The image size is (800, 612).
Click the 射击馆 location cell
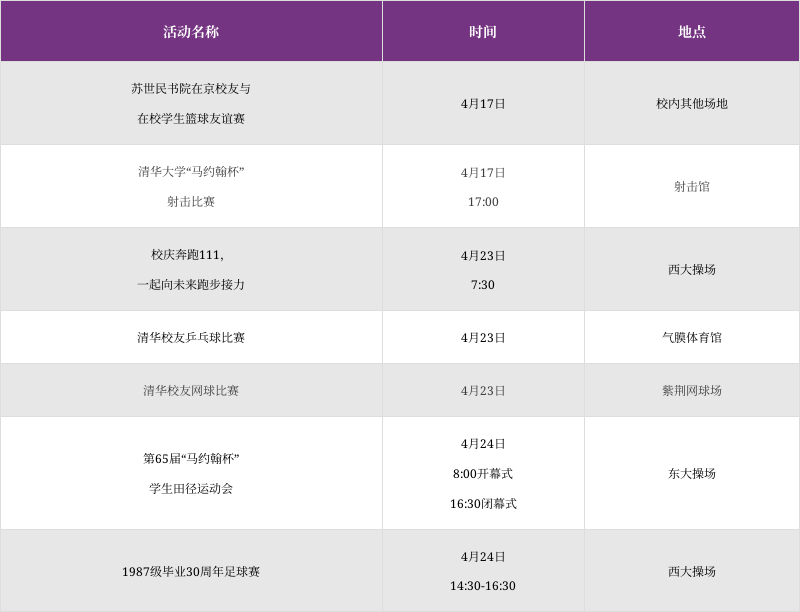tap(692, 186)
